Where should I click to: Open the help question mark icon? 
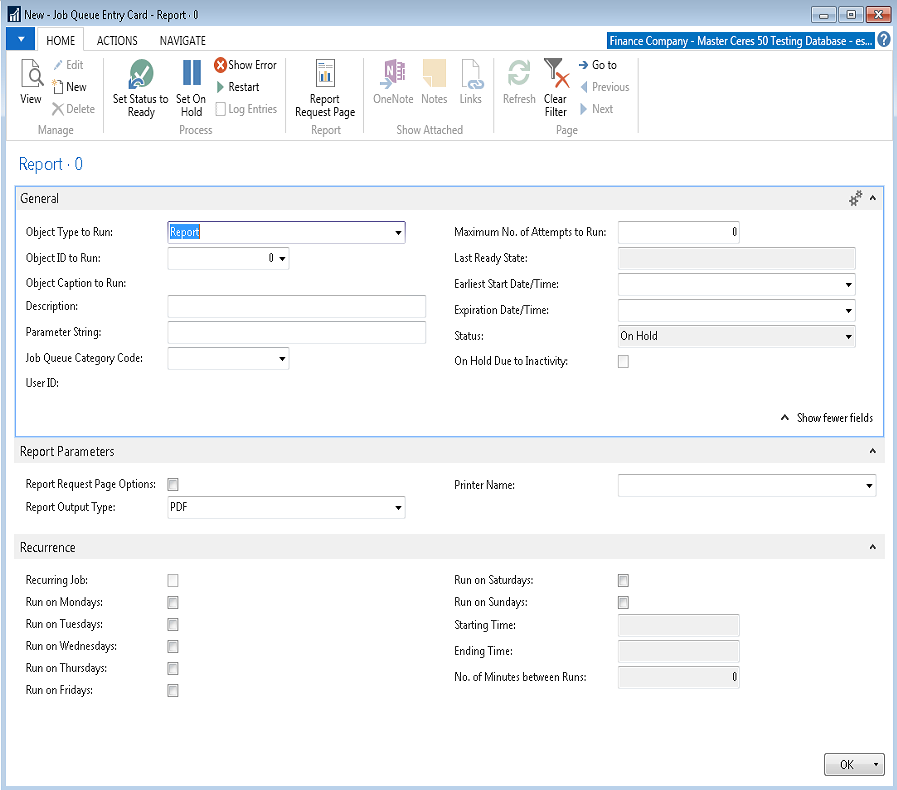[x=884, y=41]
